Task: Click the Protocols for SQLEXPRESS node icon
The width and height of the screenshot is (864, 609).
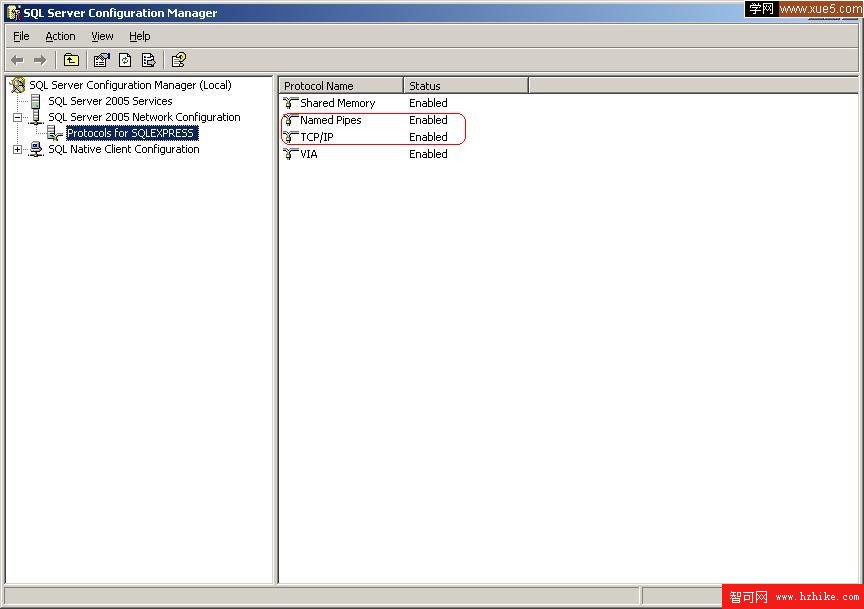Action: 55,133
